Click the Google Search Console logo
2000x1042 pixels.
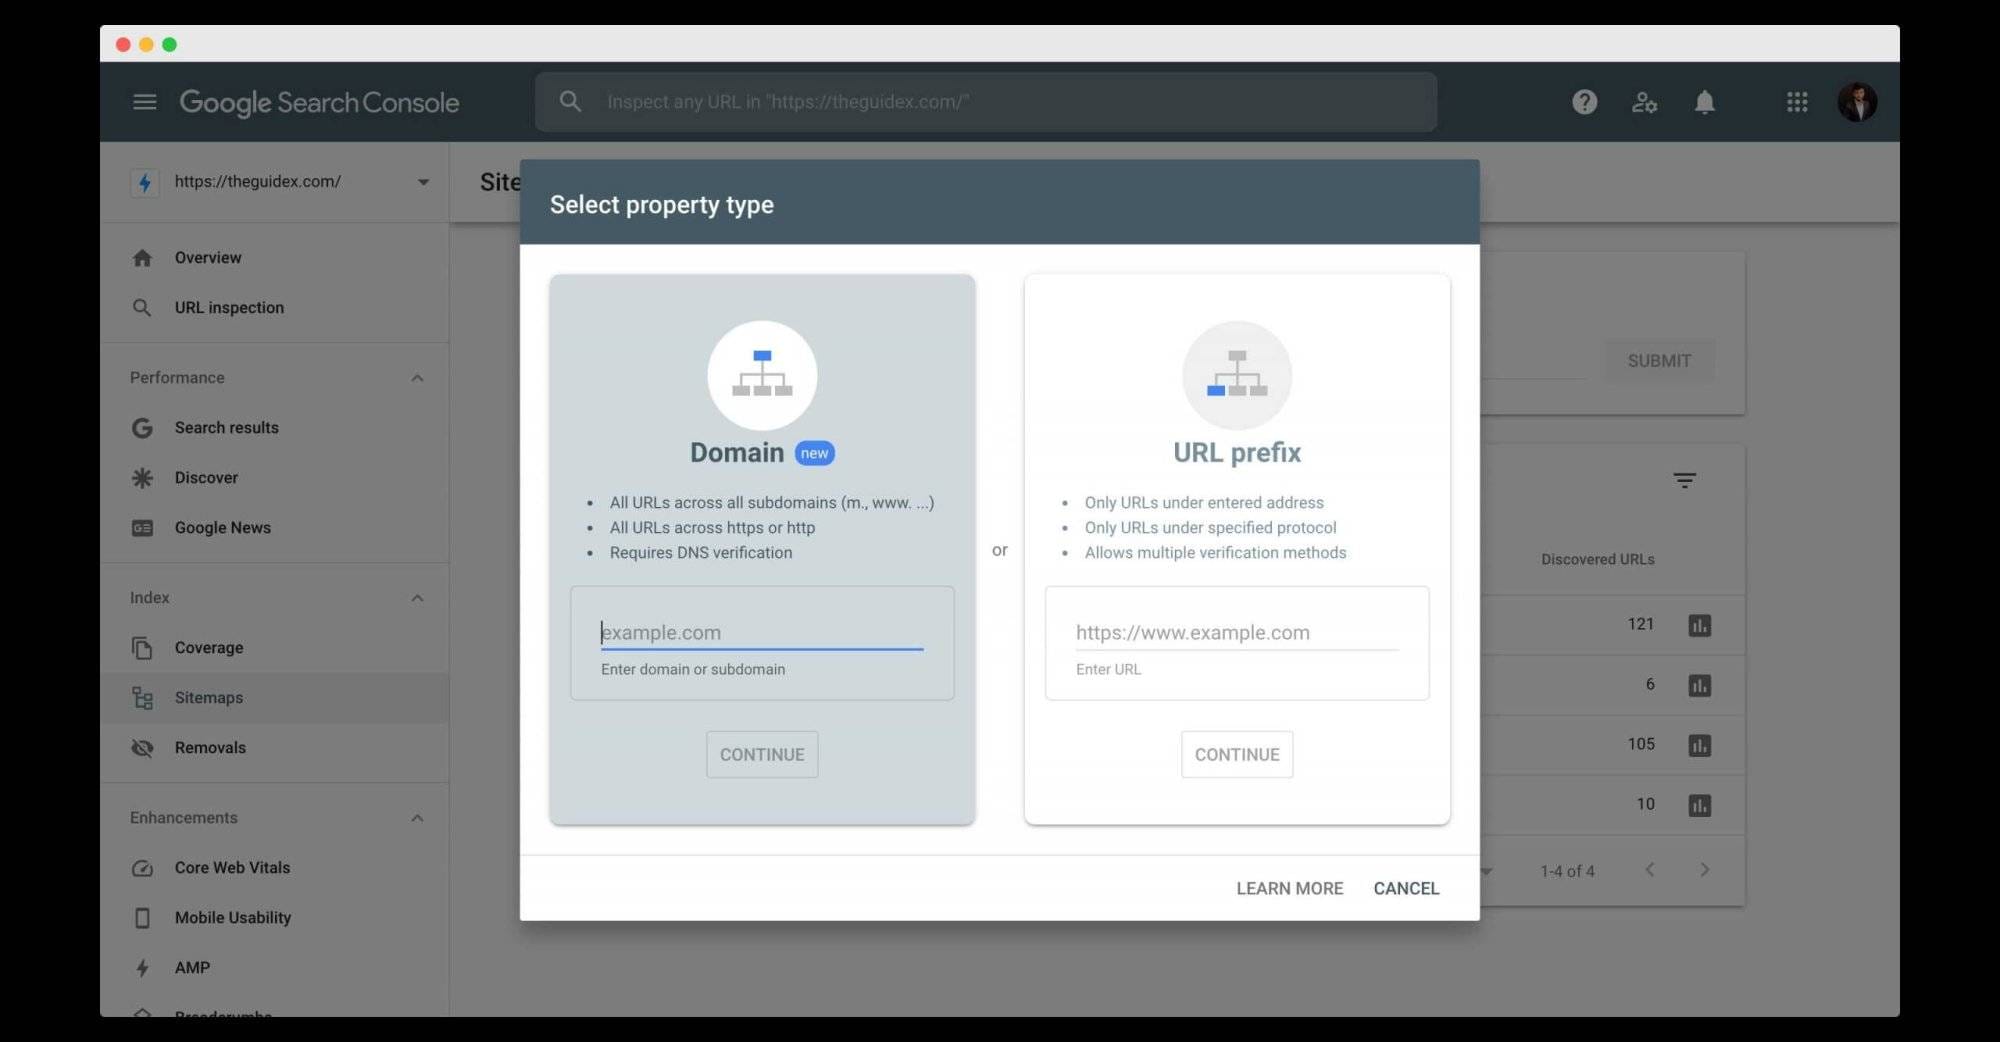(319, 102)
